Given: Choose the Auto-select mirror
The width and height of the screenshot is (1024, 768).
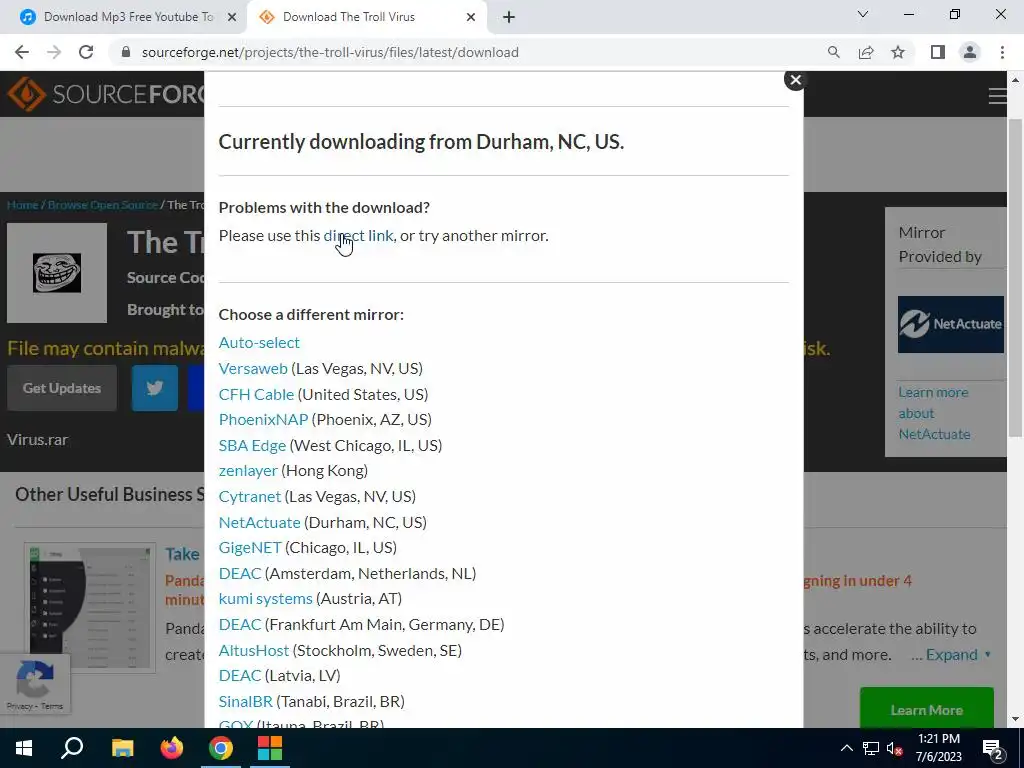Looking at the screenshot, I should coord(259,343).
